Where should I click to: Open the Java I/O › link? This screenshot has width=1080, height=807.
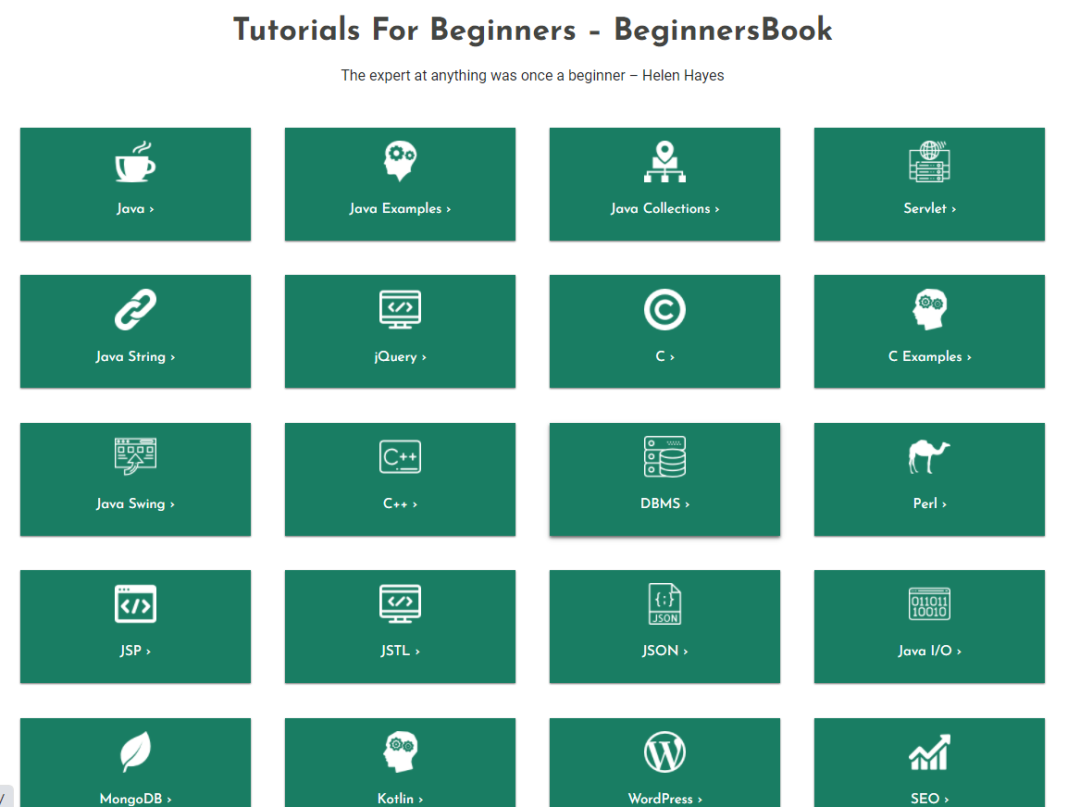pyautogui.click(x=929, y=651)
